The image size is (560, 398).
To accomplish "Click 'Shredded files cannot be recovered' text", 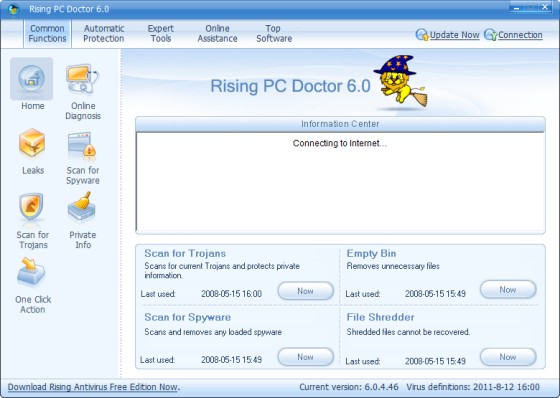I will [x=408, y=332].
